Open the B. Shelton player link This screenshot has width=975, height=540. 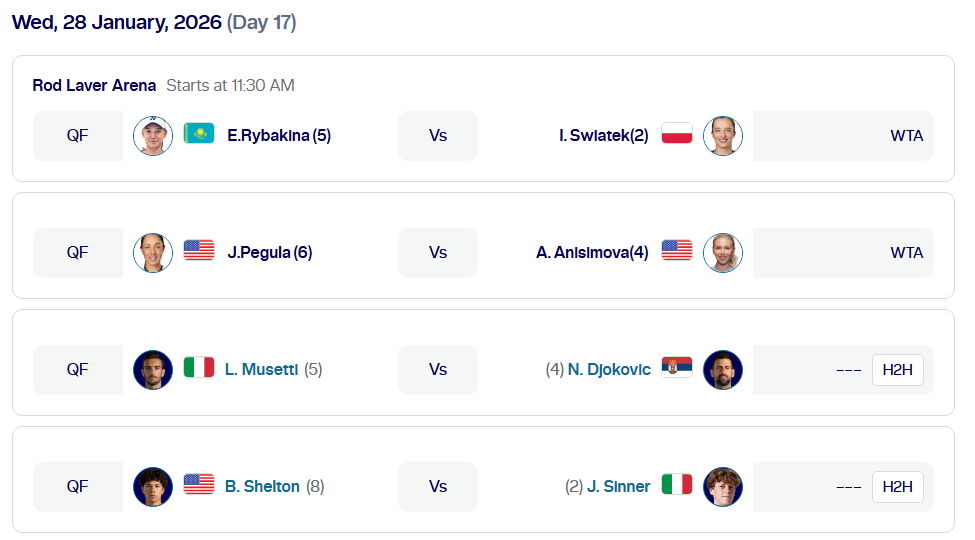[x=262, y=487]
